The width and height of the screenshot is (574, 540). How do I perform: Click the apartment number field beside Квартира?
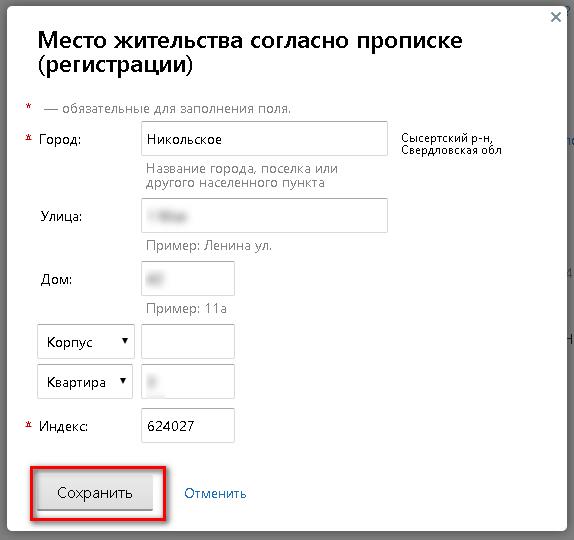pos(188,382)
